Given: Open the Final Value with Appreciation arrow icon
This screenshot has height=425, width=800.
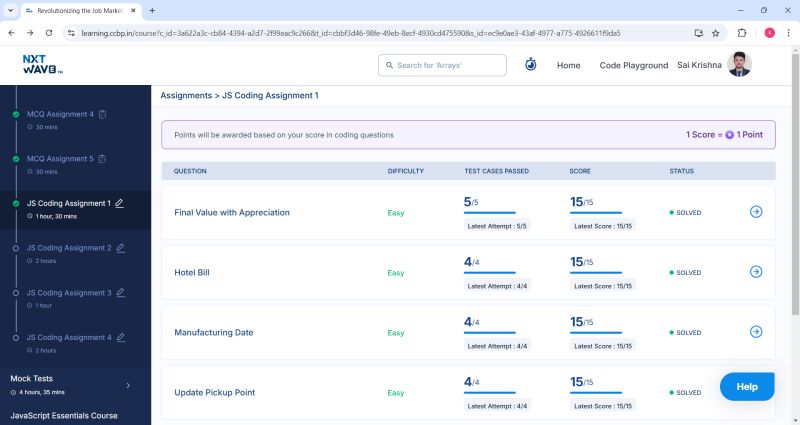Looking at the screenshot, I should click(756, 212).
